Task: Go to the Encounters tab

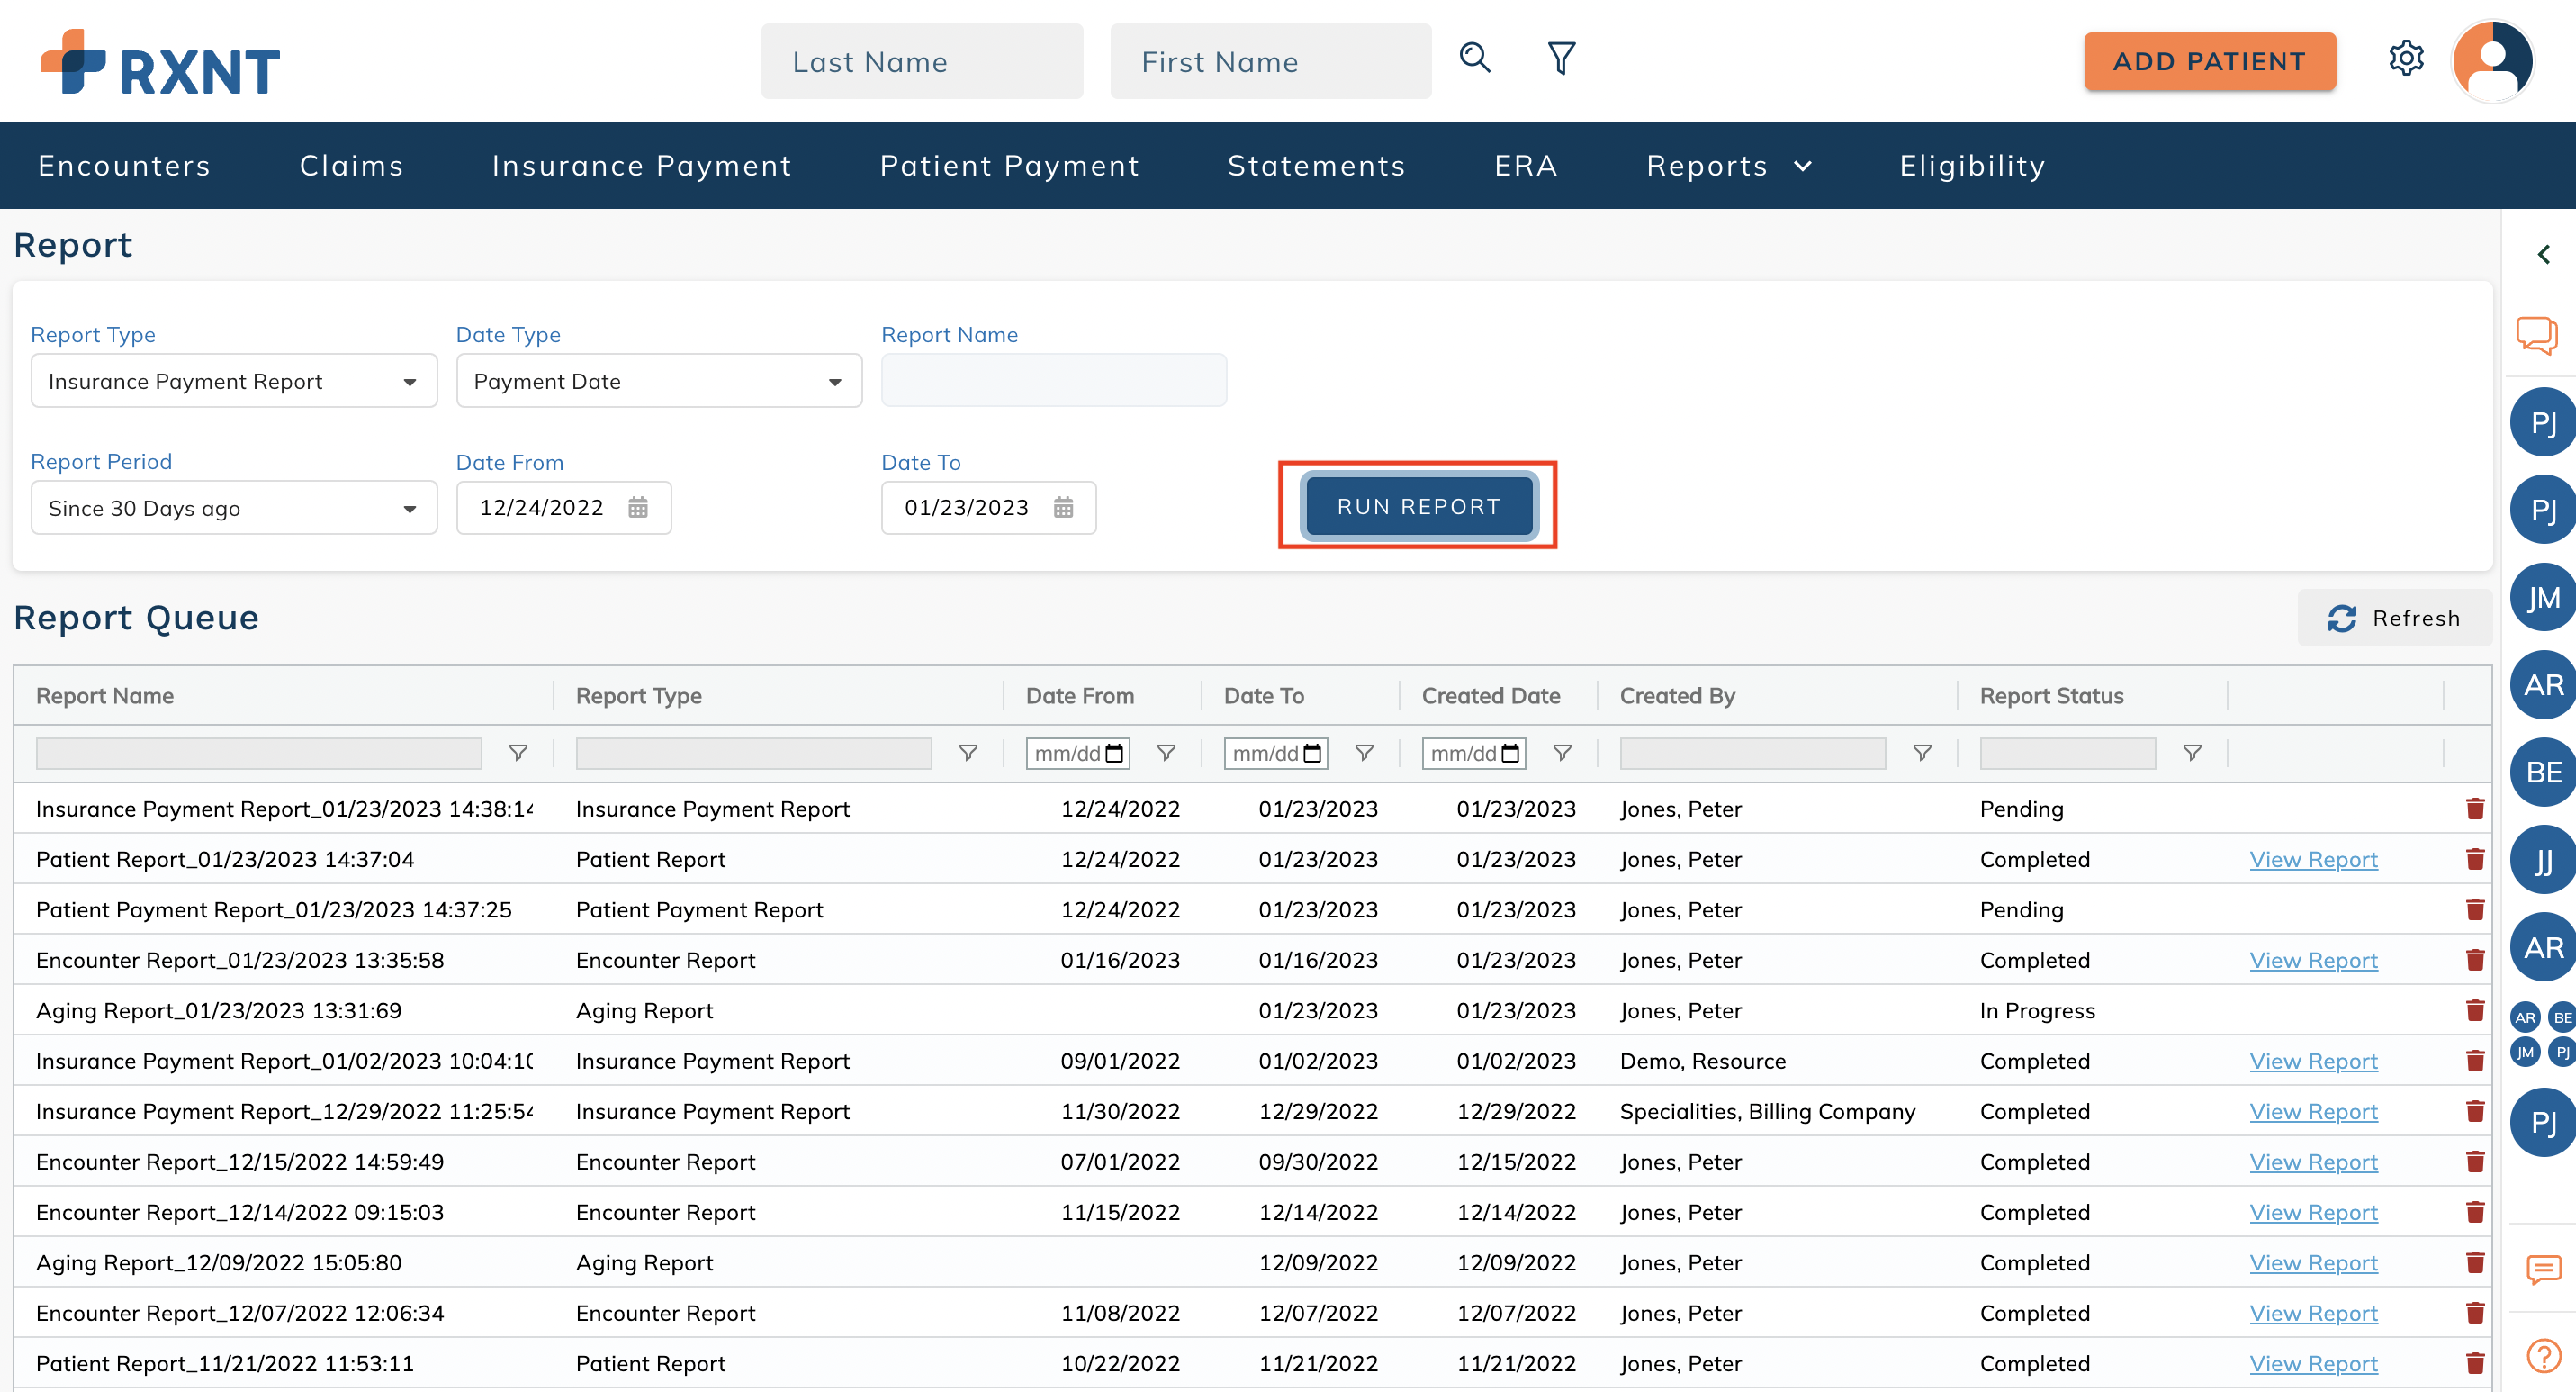Action: click(124, 166)
